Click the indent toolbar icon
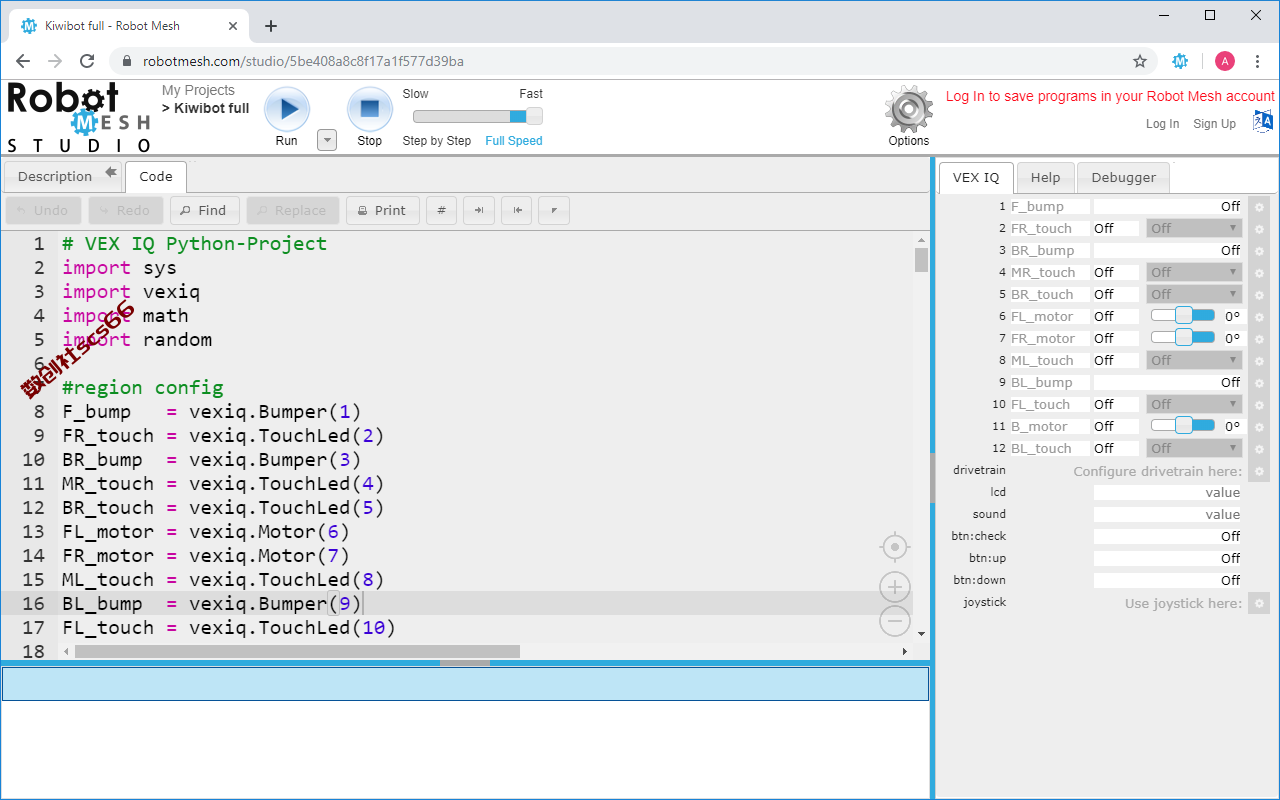This screenshot has height=800, width=1280. (x=479, y=210)
